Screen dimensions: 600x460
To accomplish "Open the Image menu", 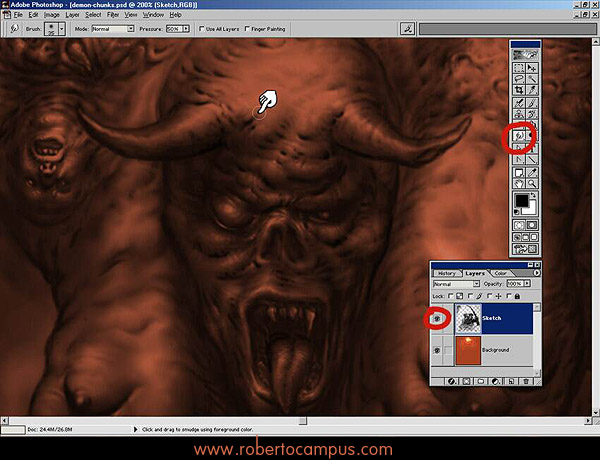I will [52, 15].
